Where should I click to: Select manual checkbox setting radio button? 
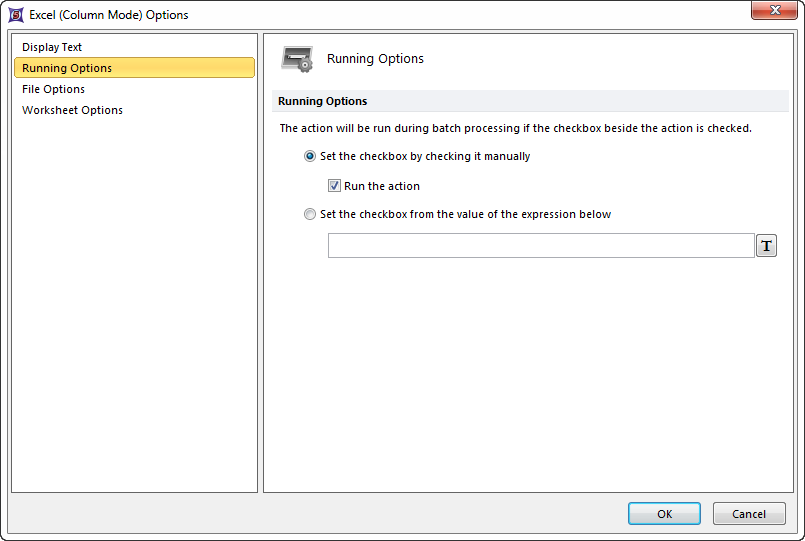click(x=310, y=157)
